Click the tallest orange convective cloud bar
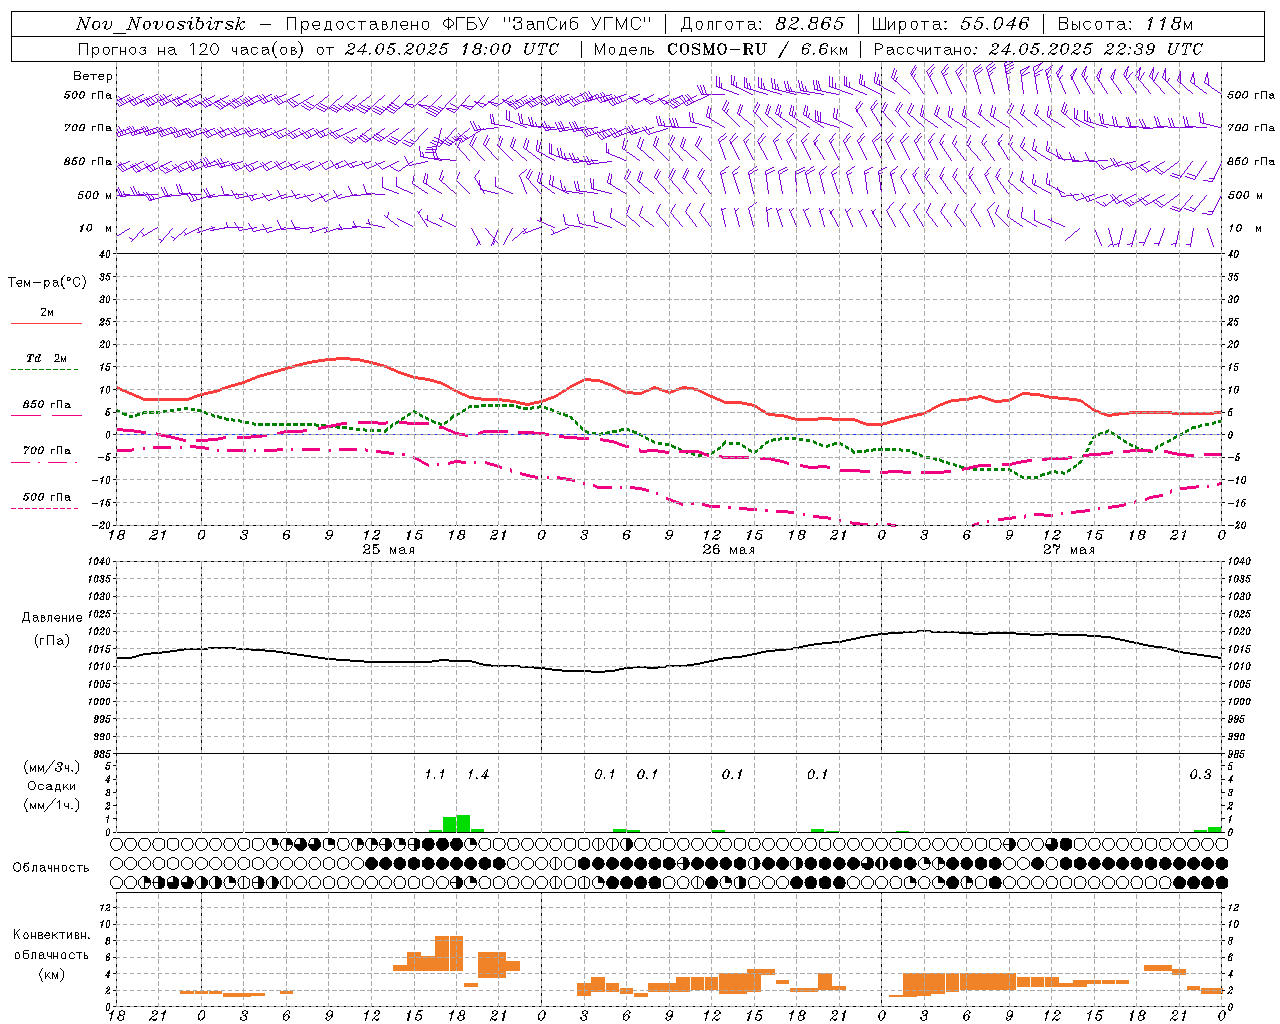The width and height of the screenshot is (1280, 1024). [449, 953]
